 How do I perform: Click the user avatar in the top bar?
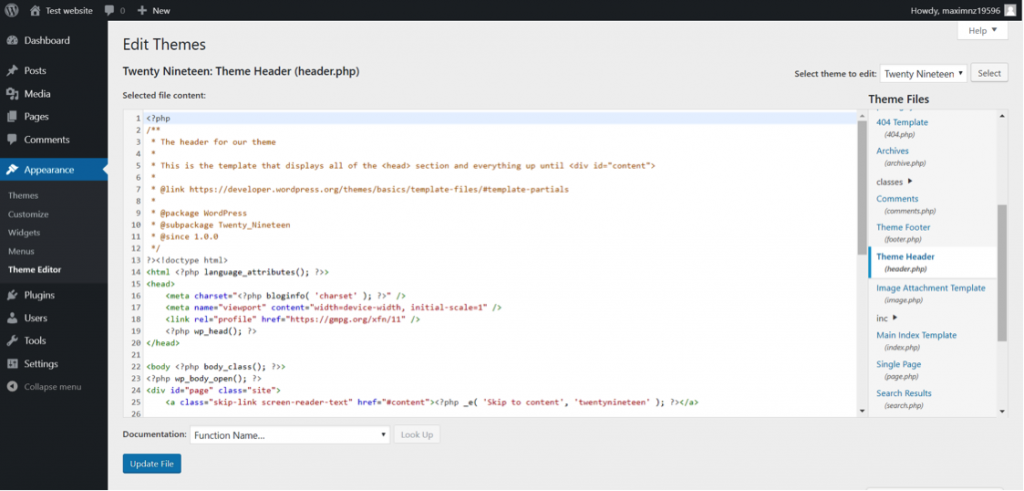click(1010, 10)
